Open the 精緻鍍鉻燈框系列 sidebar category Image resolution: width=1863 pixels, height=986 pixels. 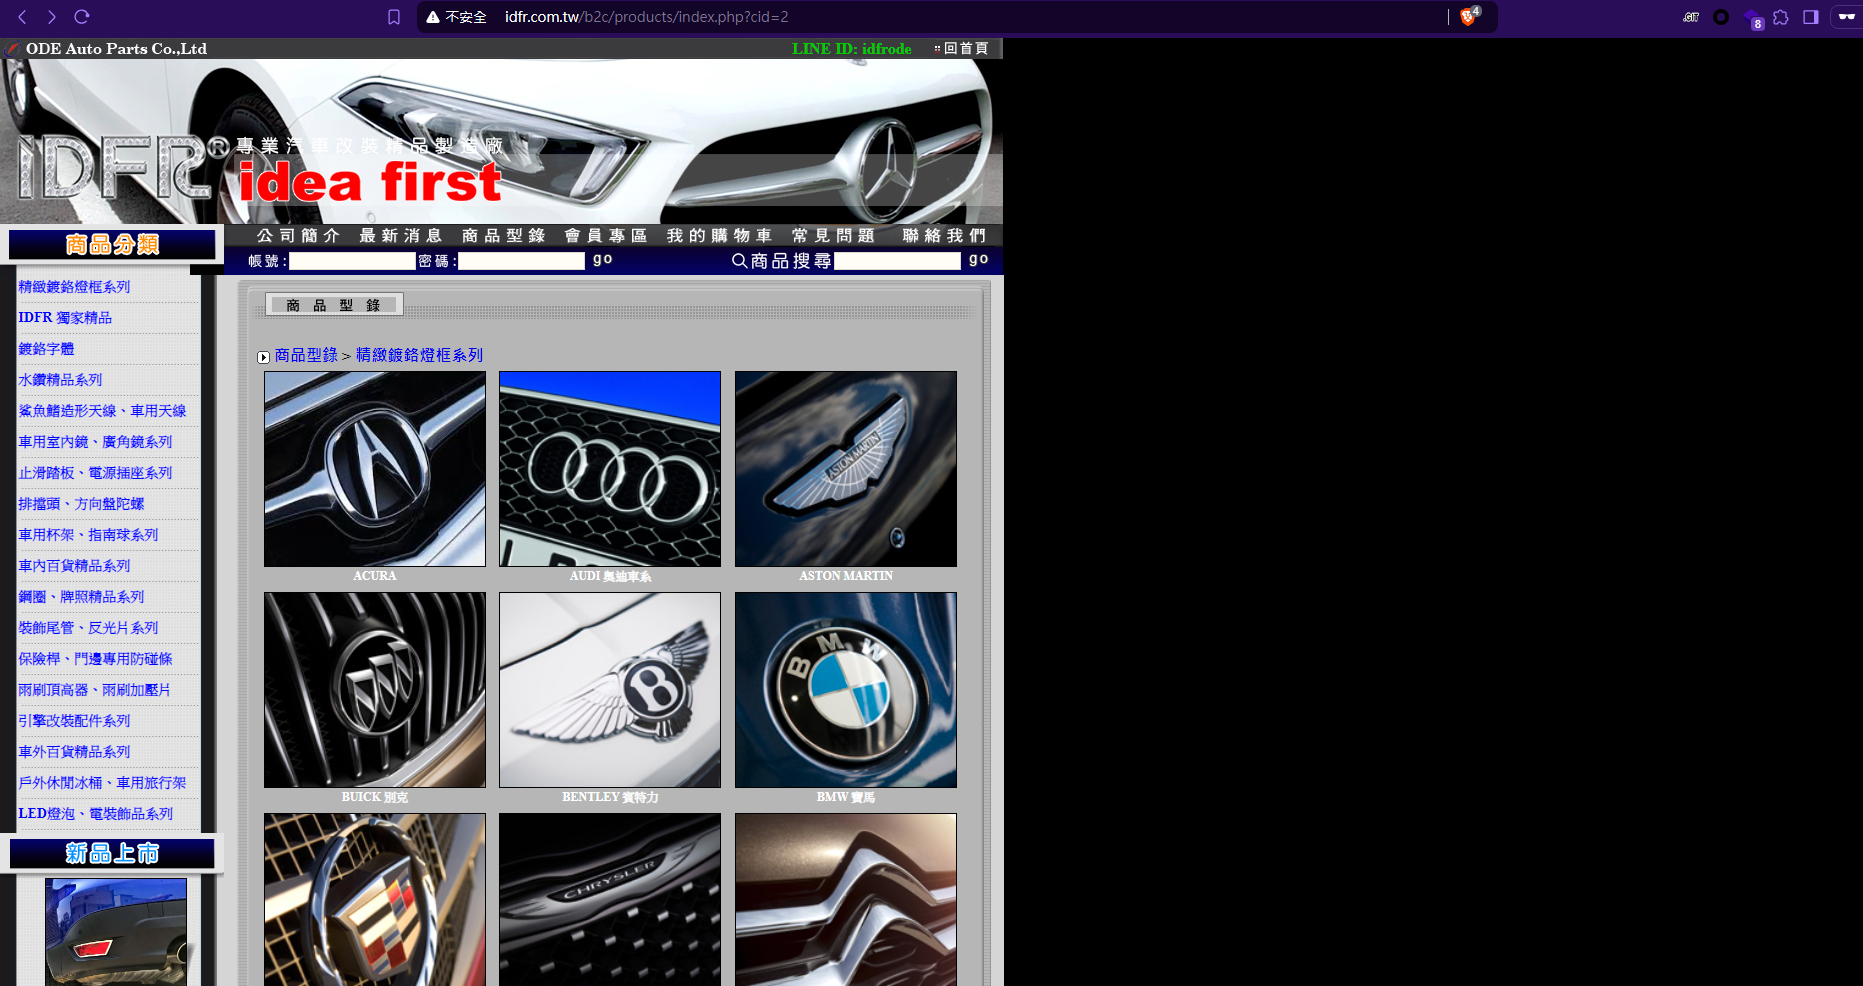[74, 287]
